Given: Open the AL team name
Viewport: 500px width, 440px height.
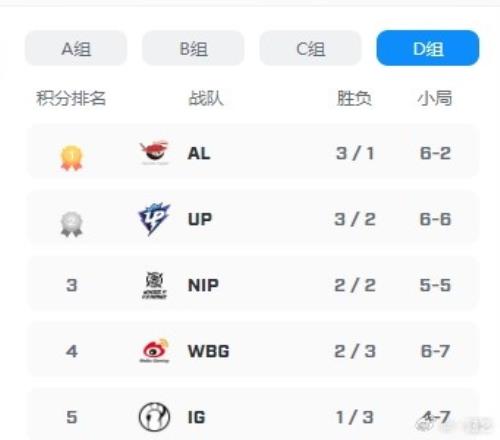Looking at the screenshot, I should 199,153.
